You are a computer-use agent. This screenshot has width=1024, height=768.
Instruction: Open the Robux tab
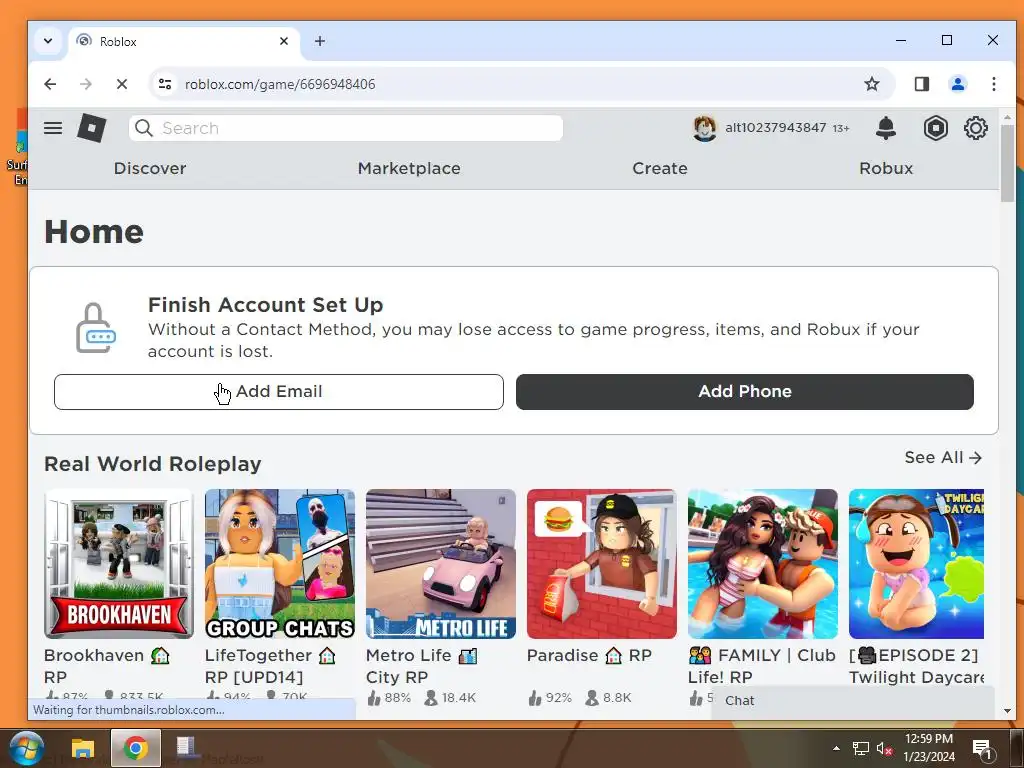click(x=886, y=168)
